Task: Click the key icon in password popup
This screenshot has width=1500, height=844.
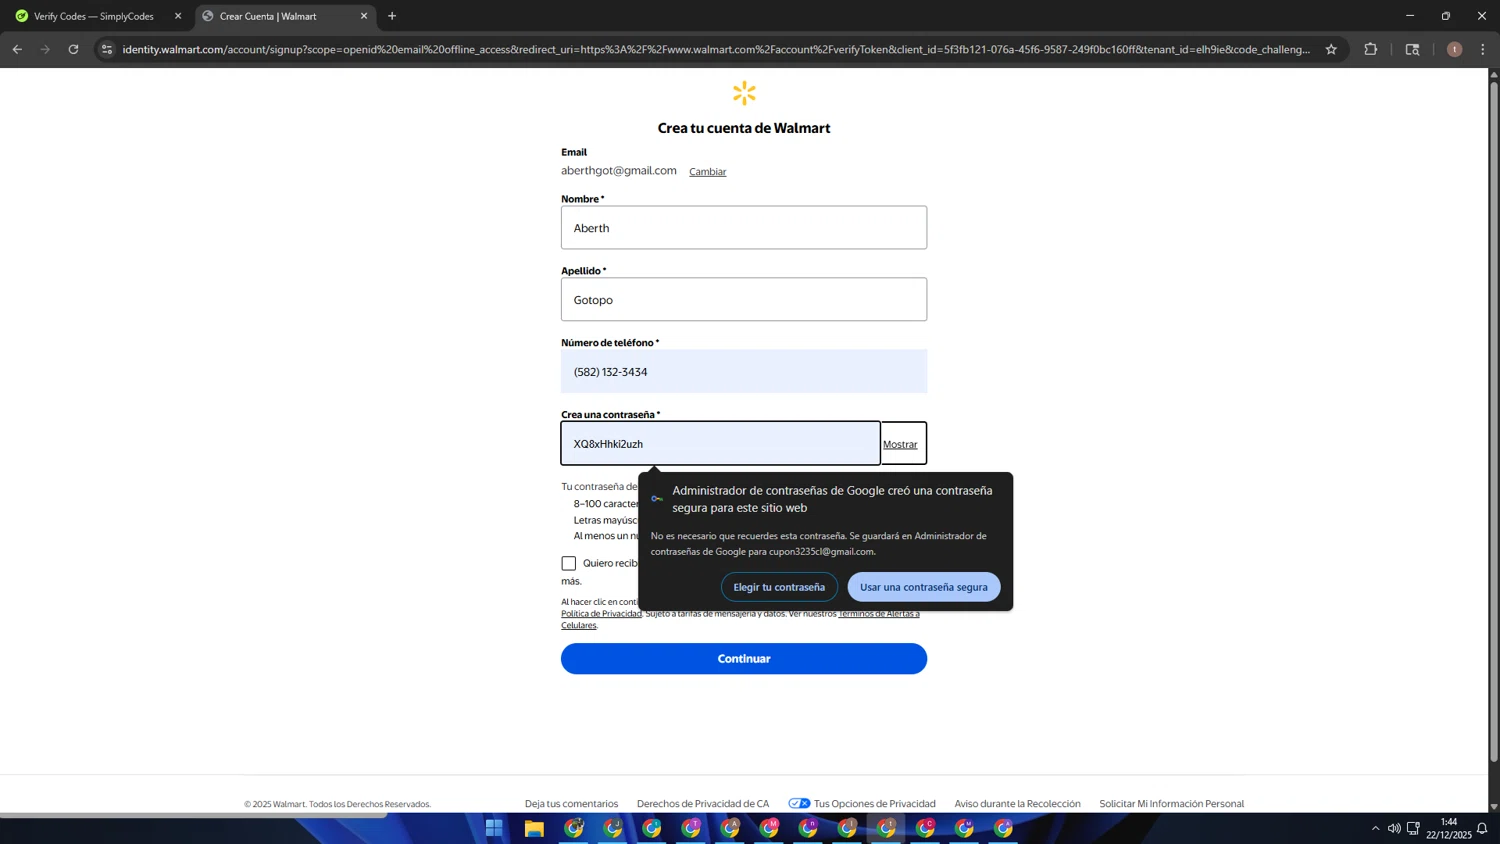Action: point(657,498)
